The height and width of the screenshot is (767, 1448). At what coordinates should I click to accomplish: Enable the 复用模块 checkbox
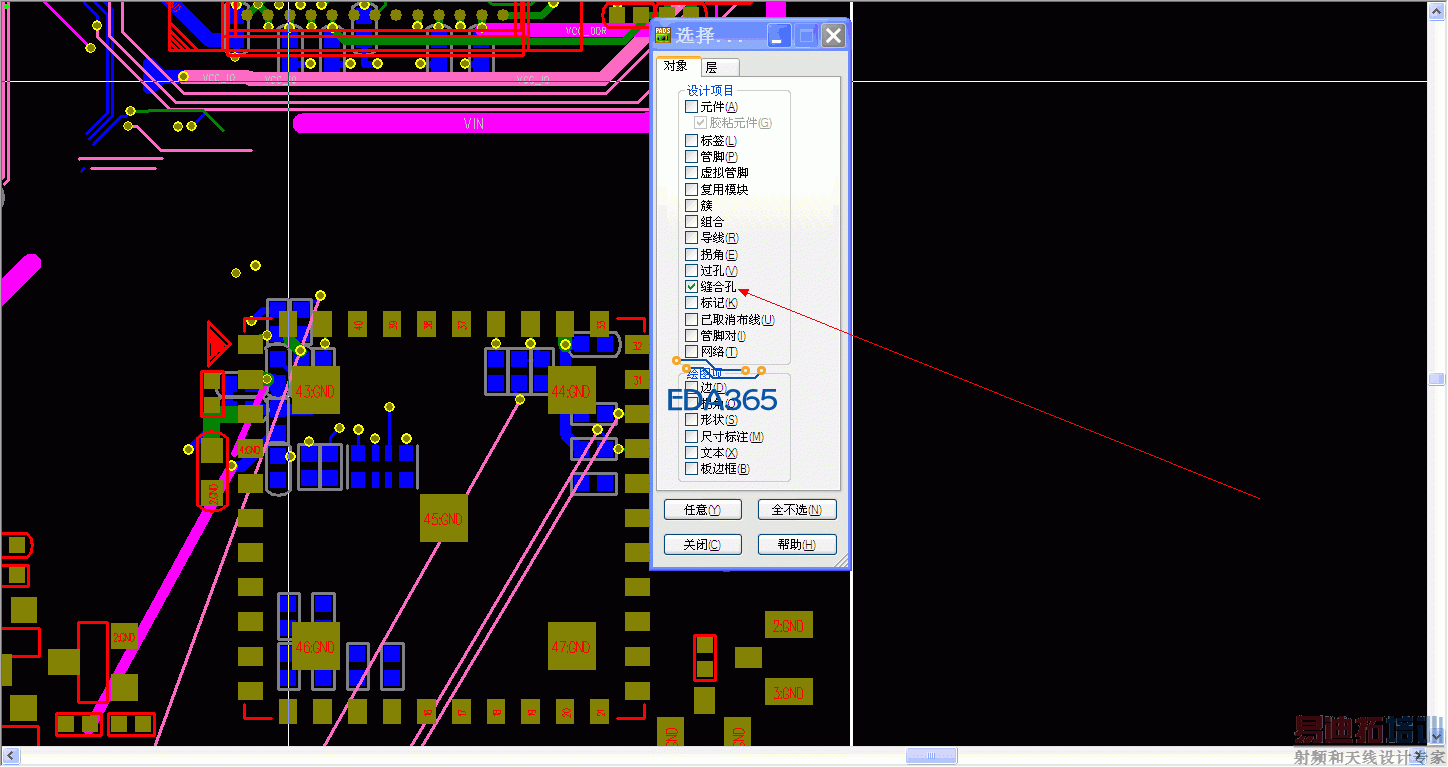(692, 189)
